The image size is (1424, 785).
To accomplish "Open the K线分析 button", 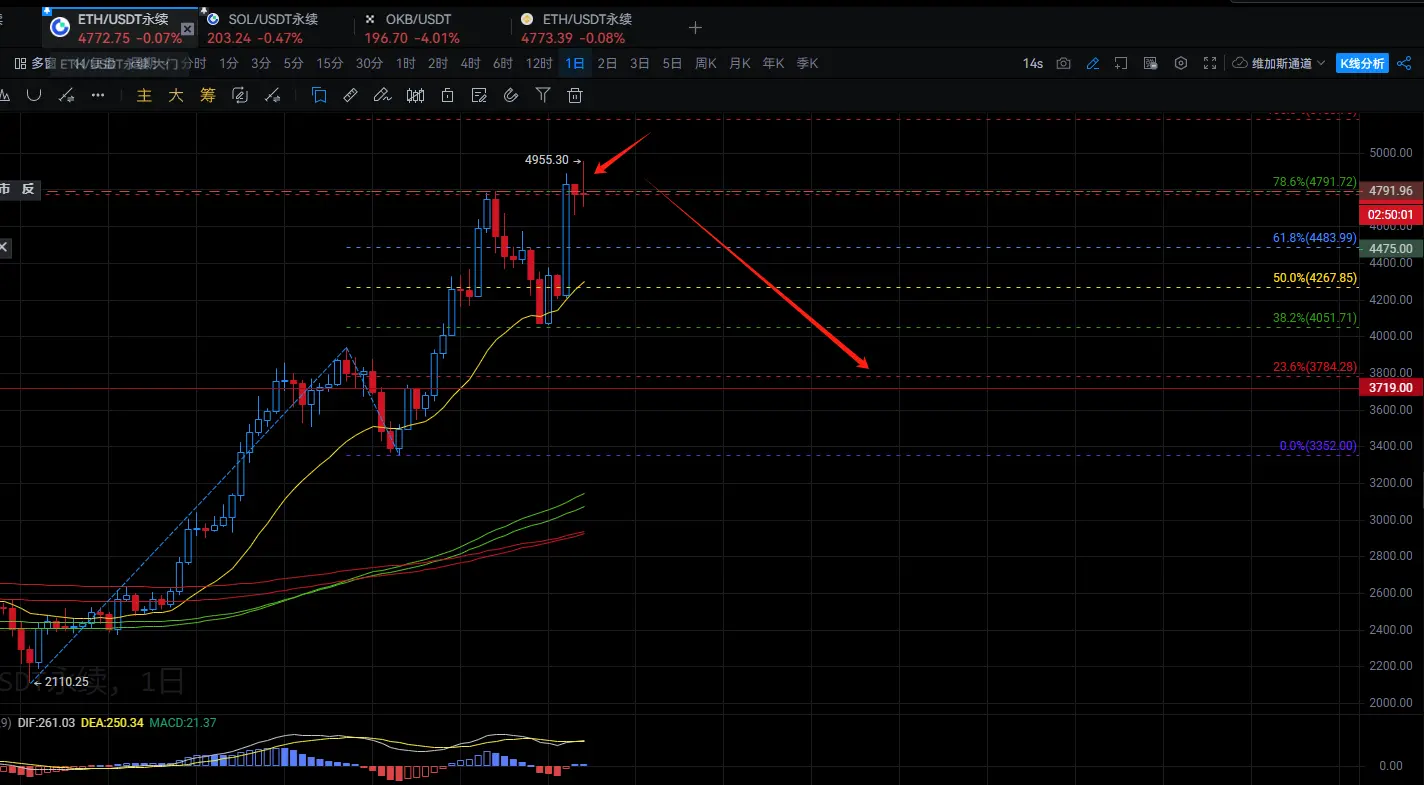I will tap(1361, 63).
